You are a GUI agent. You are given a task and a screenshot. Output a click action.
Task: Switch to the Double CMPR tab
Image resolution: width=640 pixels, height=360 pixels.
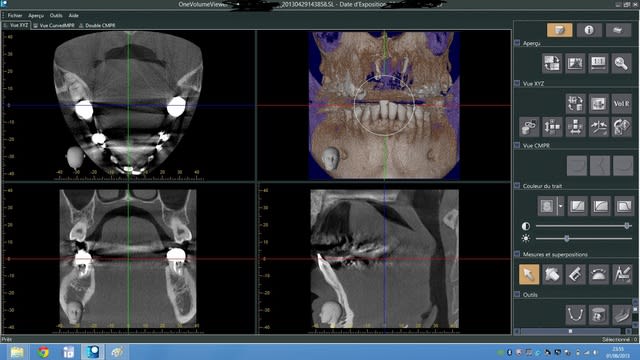pyautogui.click(x=97, y=25)
